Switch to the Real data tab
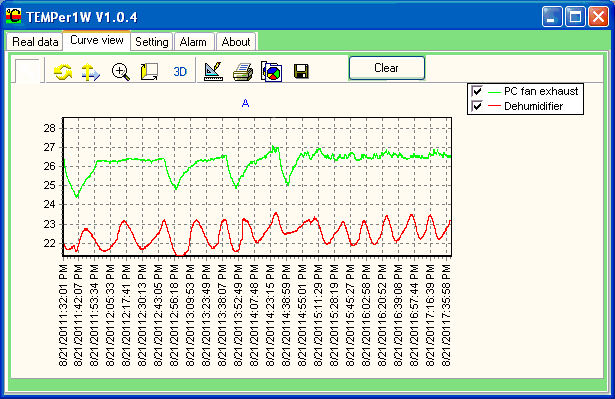The image size is (615, 399). tap(35, 42)
